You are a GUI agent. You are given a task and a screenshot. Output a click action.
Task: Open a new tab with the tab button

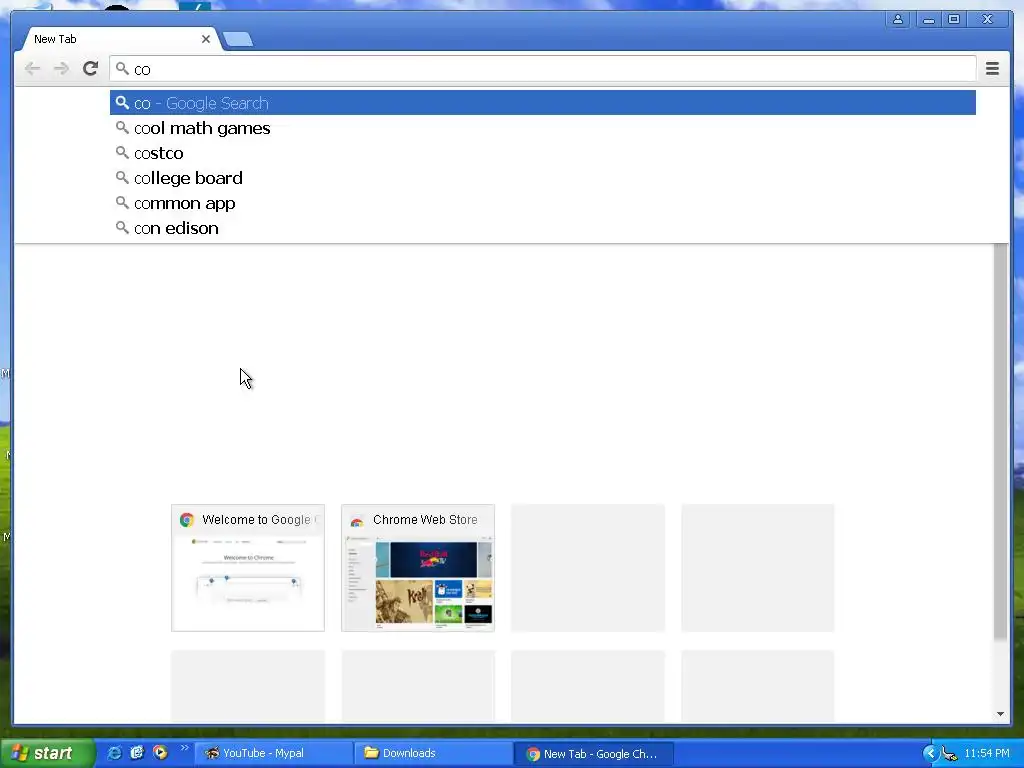pyautogui.click(x=238, y=40)
